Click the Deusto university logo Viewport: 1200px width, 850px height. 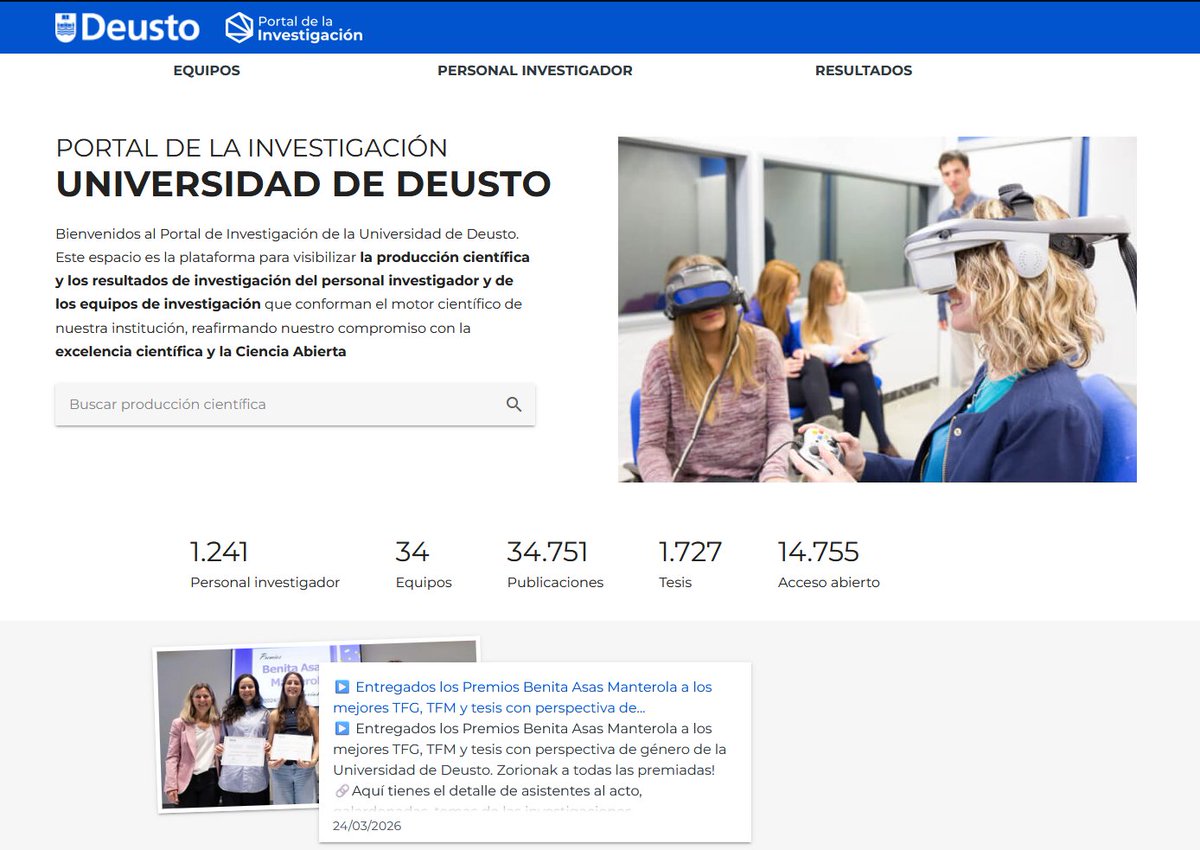click(x=127, y=28)
